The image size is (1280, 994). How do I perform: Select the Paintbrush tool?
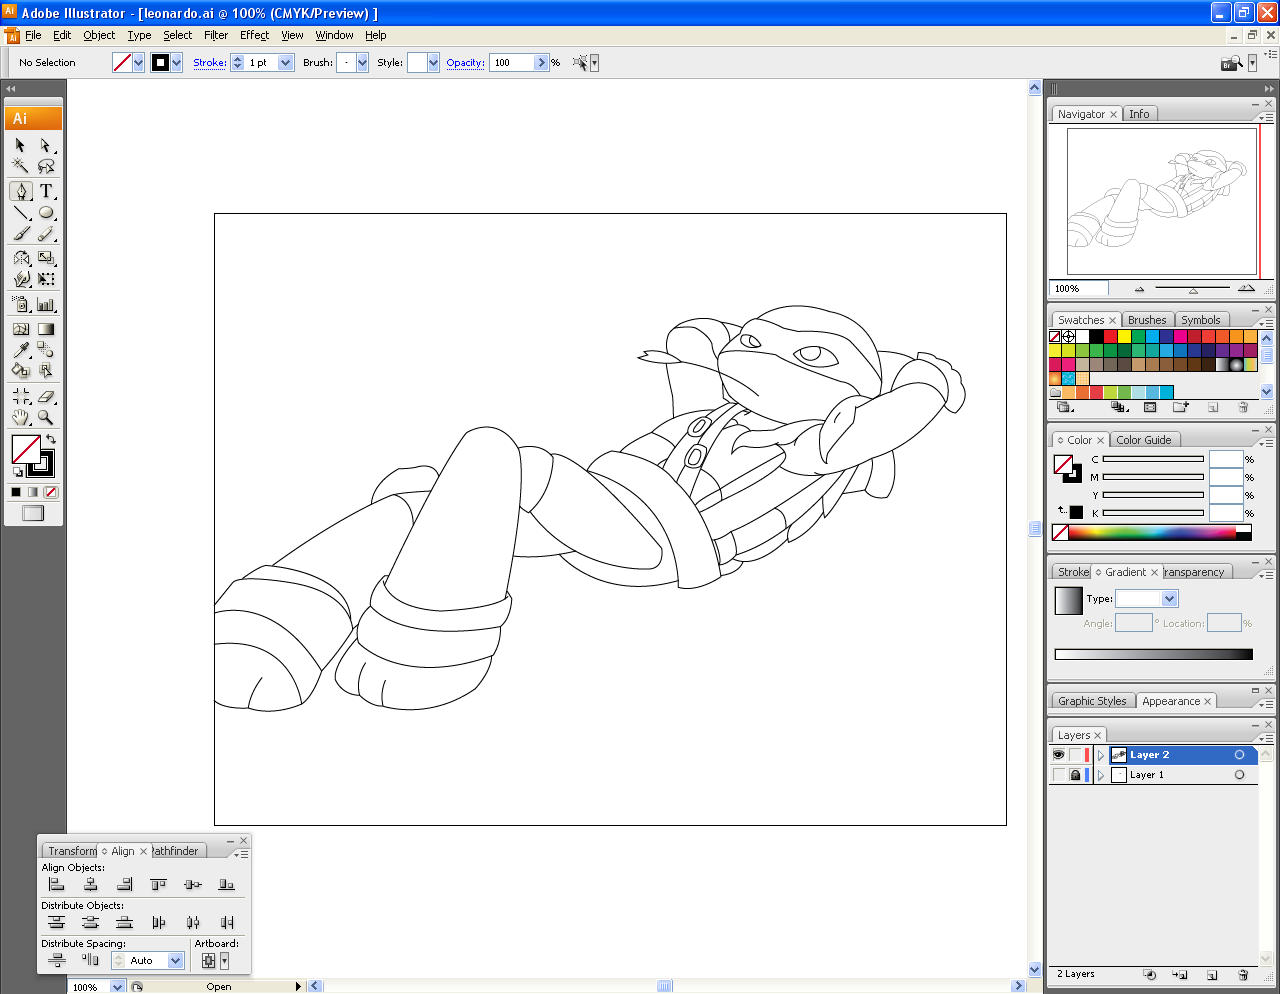point(20,233)
